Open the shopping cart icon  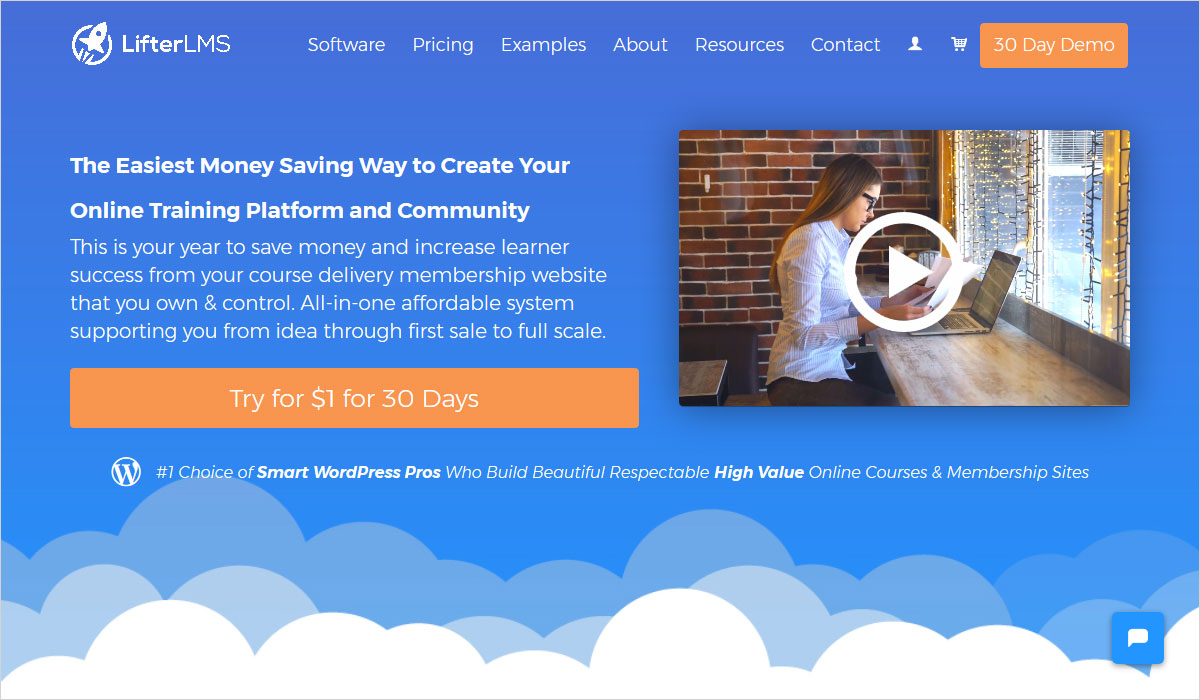959,45
